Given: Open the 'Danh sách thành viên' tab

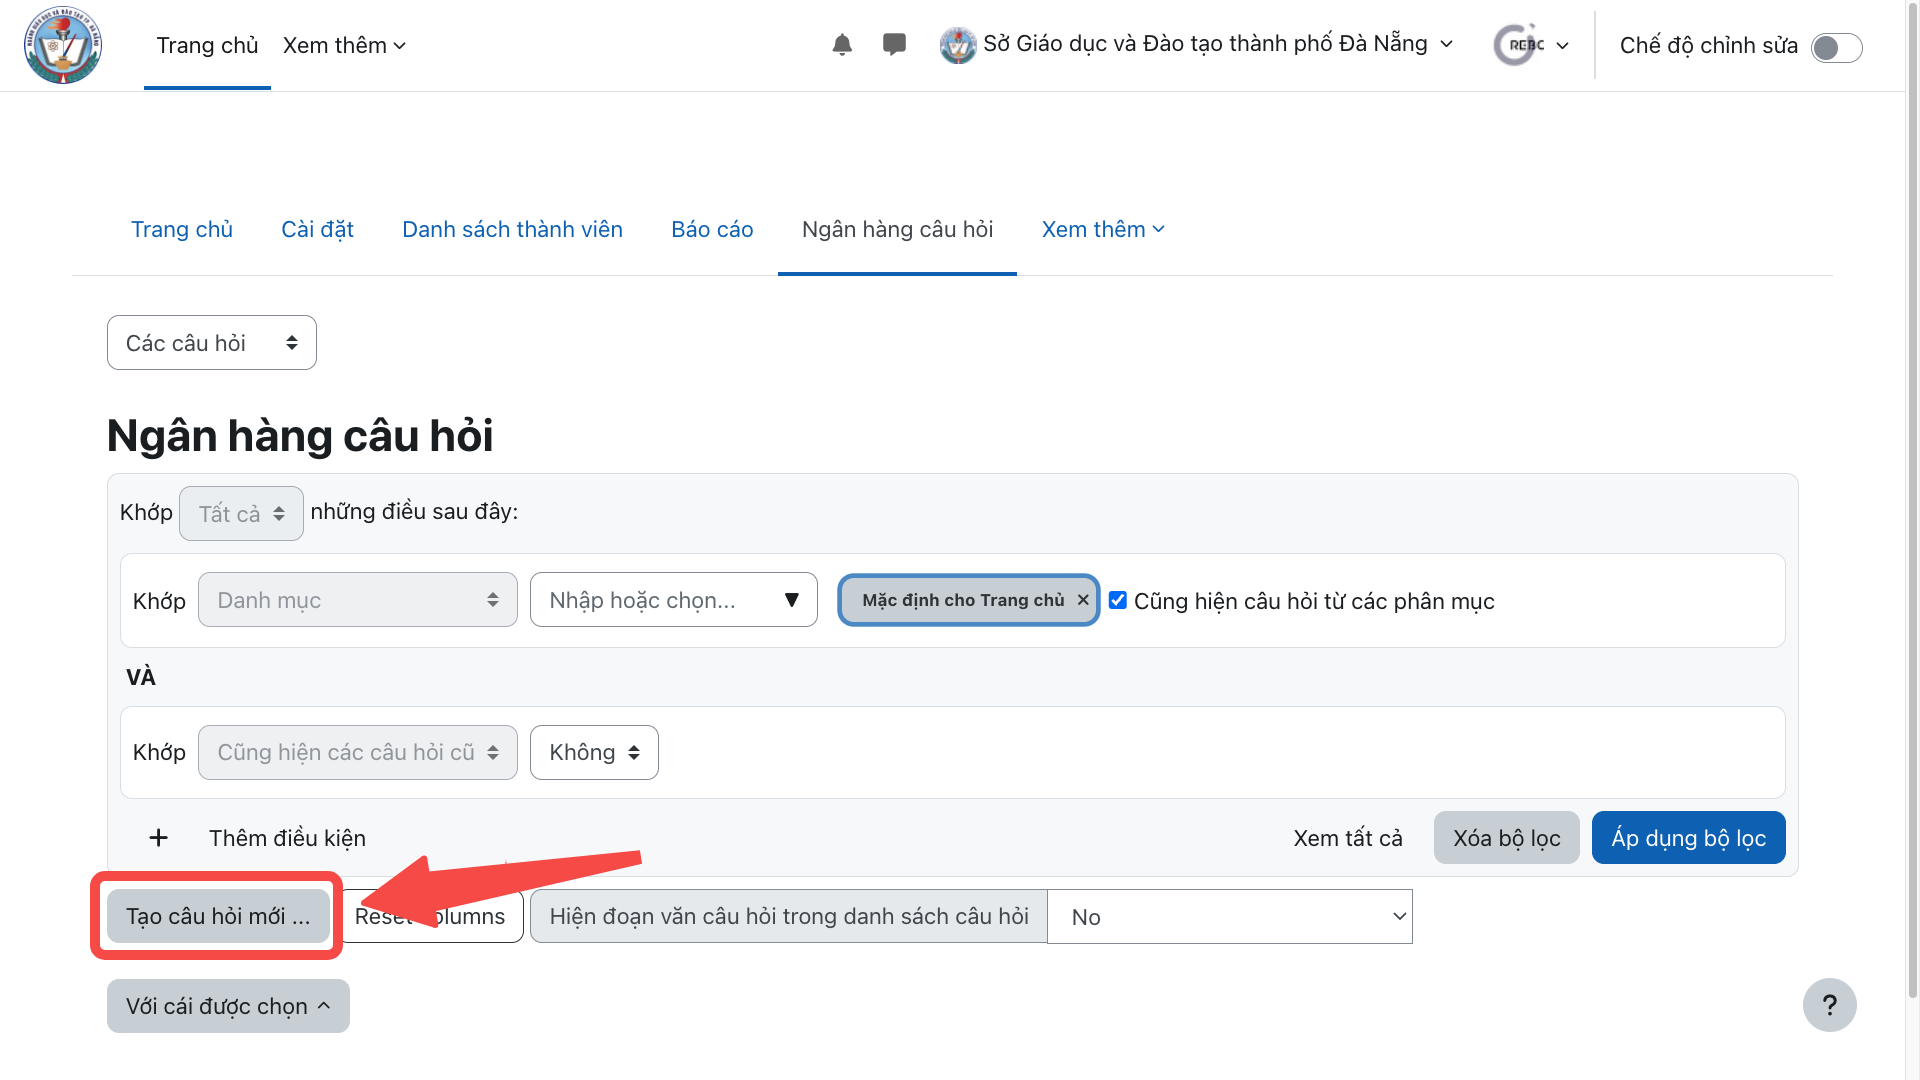Looking at the screenshot, I should [x=512, y=230].
